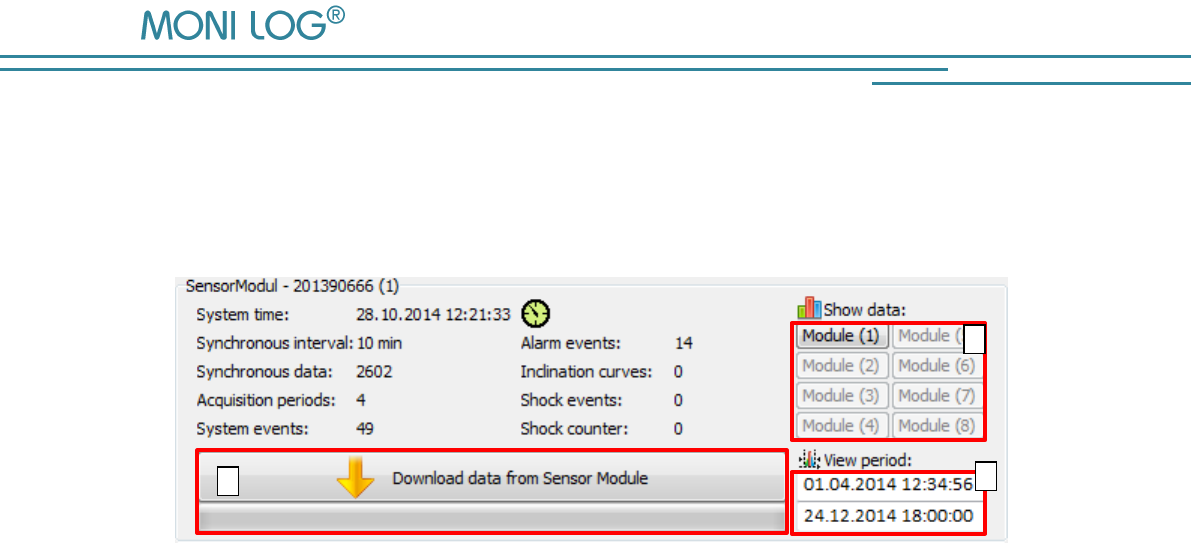Select the Module (4) button
The image size is (1191, 543).
coord(842,425)
